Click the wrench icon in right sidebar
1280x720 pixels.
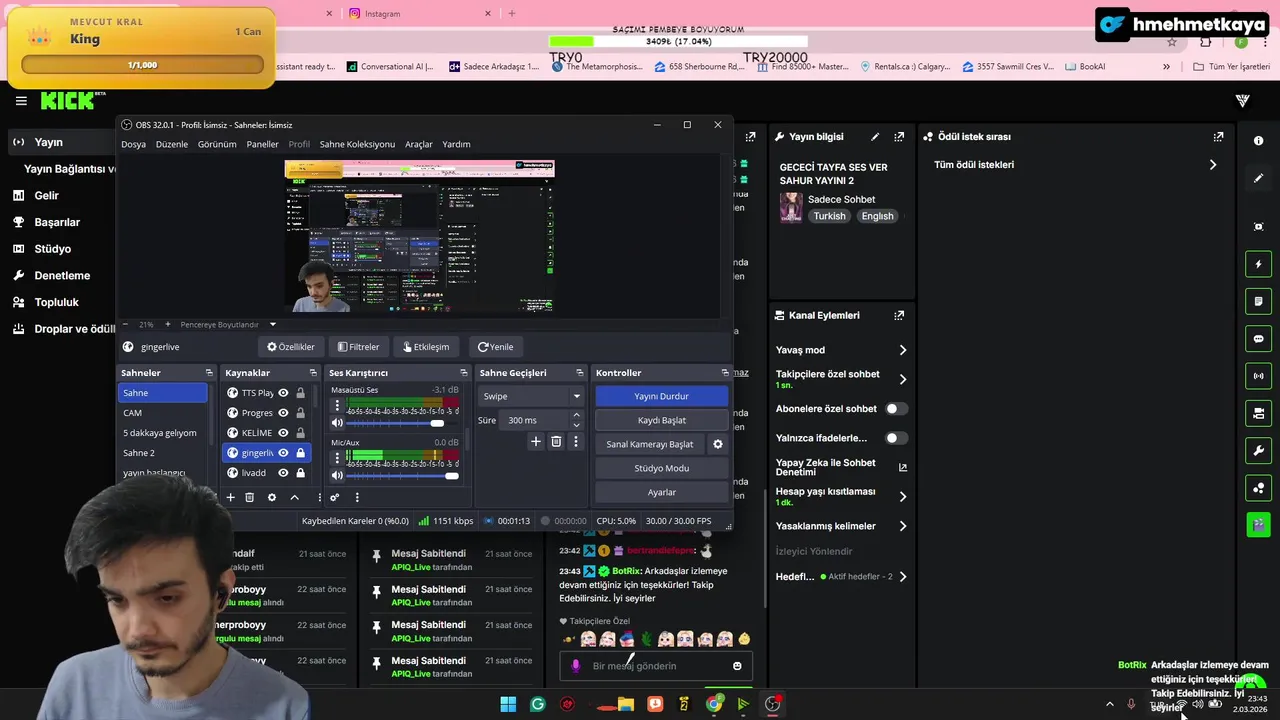pos(1258,451)
